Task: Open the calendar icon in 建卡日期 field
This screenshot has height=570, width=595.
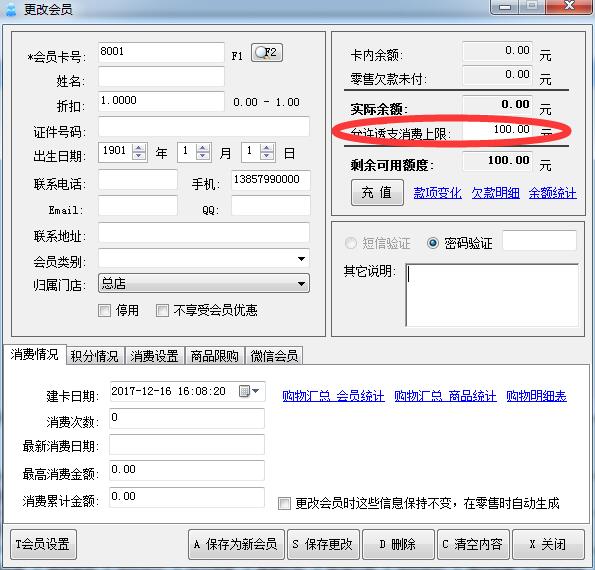Action: pos(244,391)
